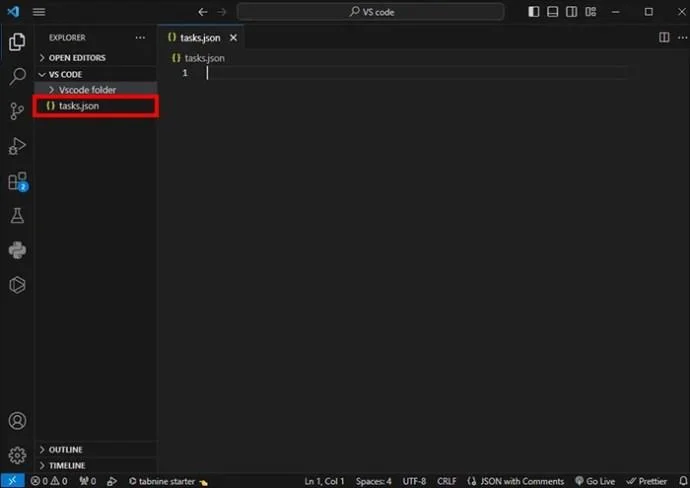Open the Accounts icon
Screen dimensions: 690x488
click(x=17, y=421)
